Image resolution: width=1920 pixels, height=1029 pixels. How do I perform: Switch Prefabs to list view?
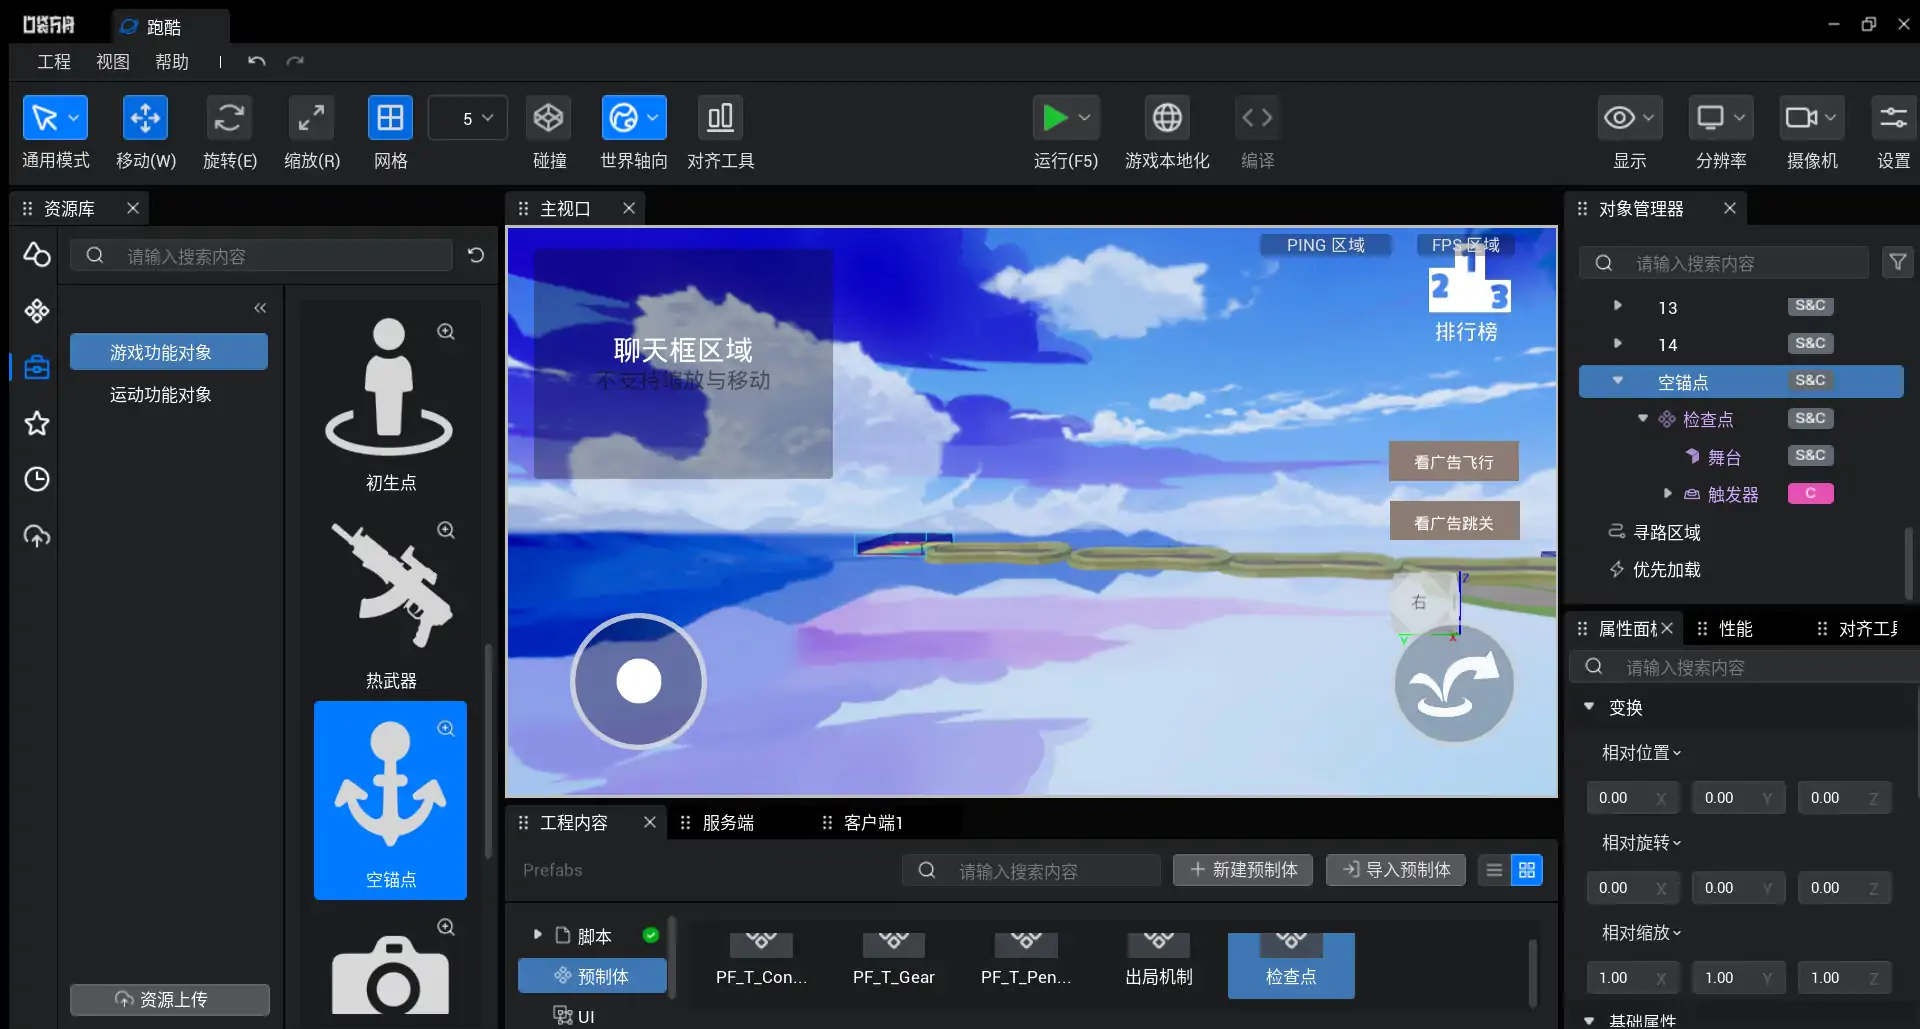pos(1494,870)
